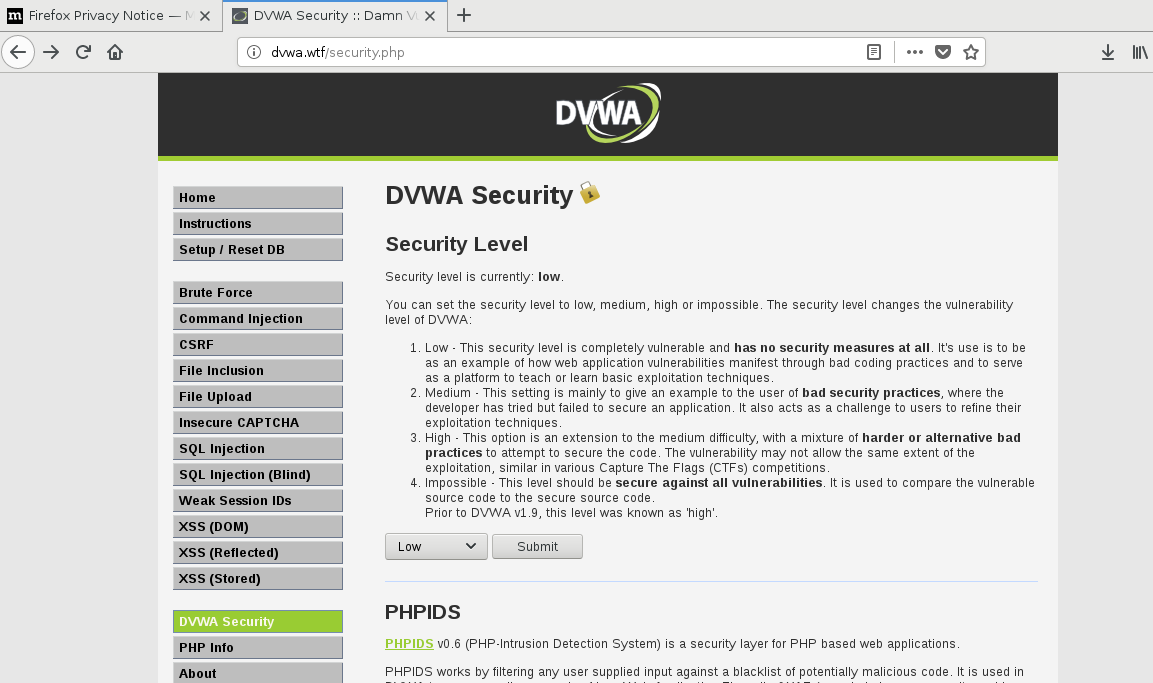Select the DVWA Security browser tab
The height and width of the screenshot is (683, 1153).
335,15
